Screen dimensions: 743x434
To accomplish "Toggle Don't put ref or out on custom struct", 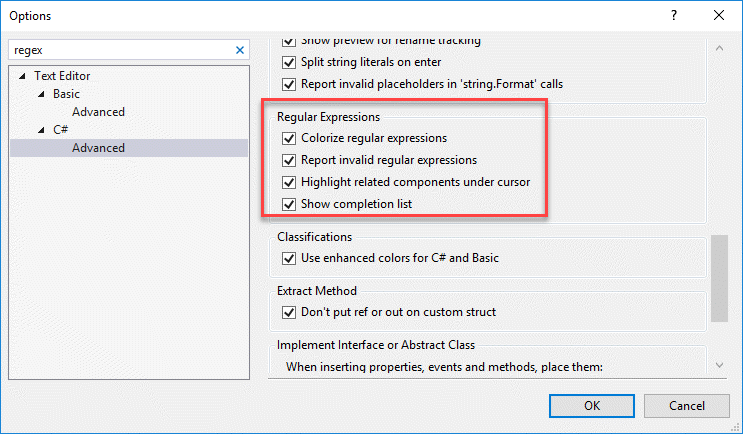I will (290, 312).
